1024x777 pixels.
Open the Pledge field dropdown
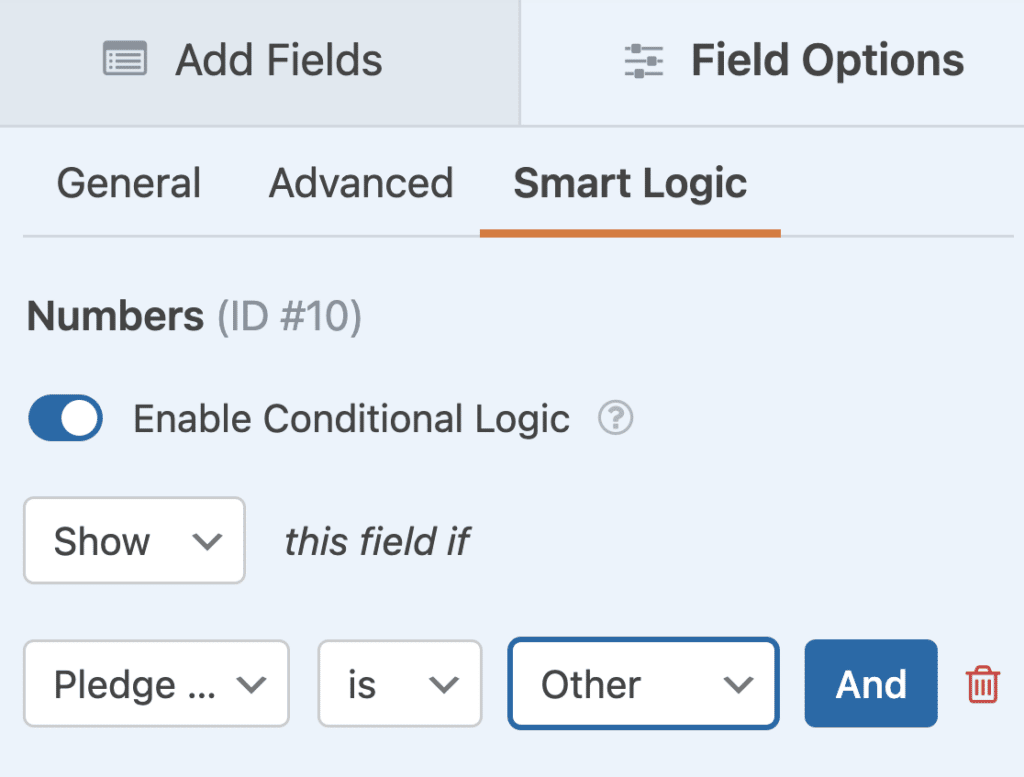[x=155, y=684]
